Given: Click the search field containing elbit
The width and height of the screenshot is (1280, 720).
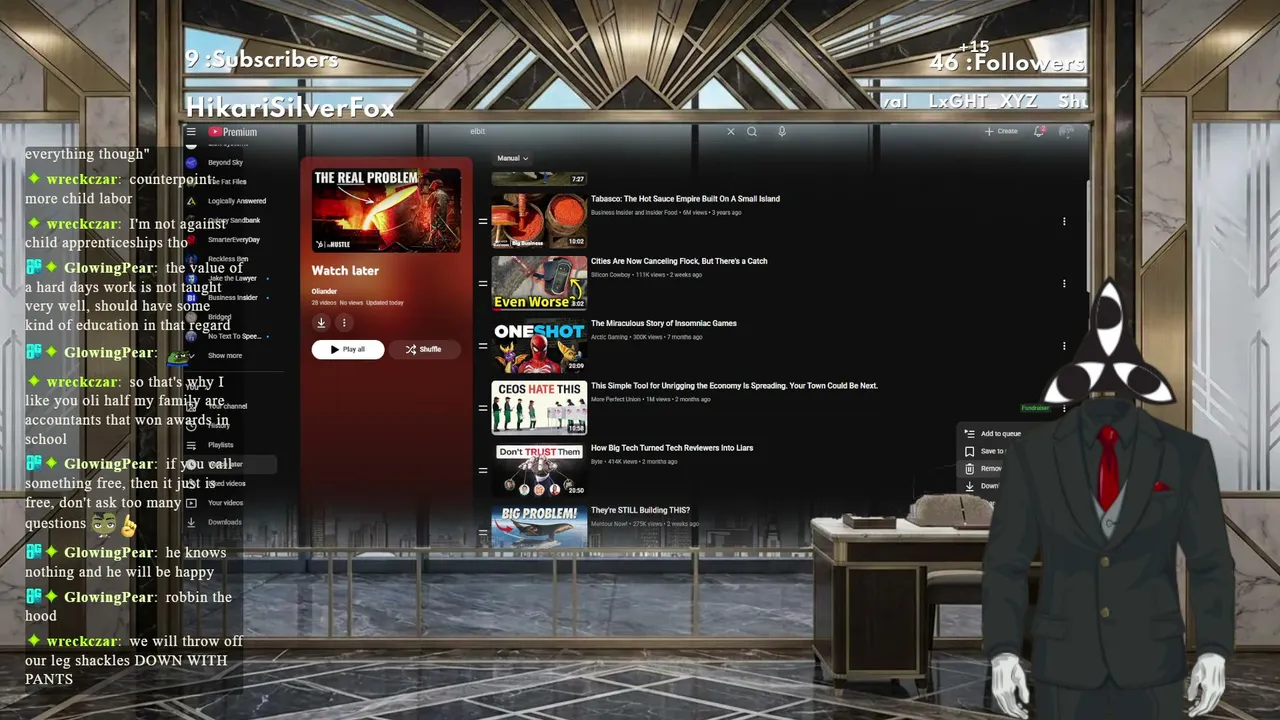Looking at the screenshot, I should click(x=595, y=132).
